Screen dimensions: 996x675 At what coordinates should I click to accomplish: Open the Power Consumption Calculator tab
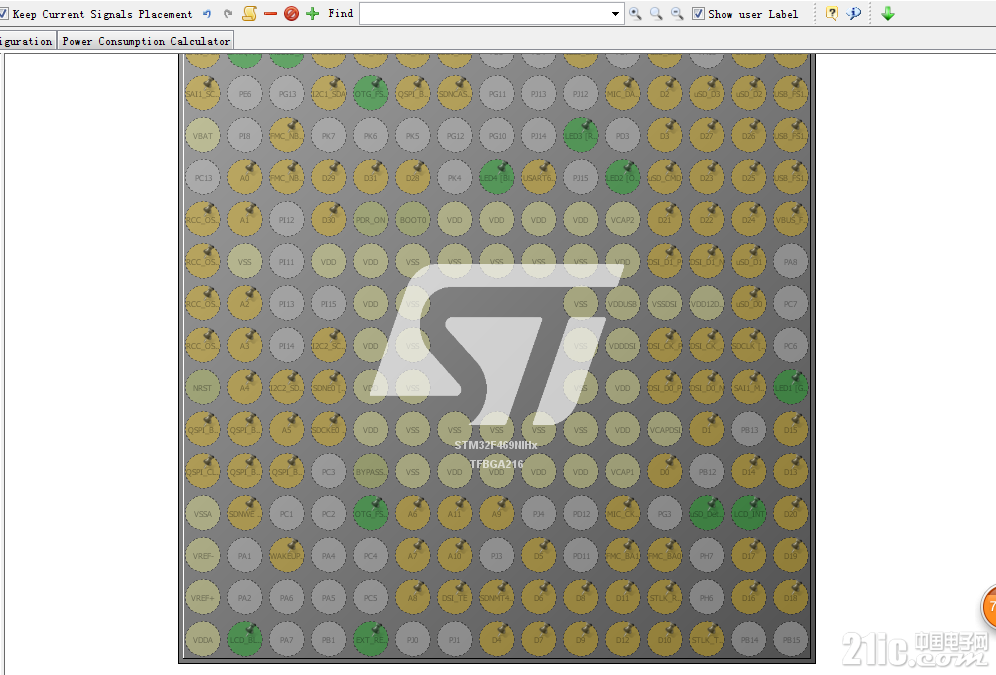pos(146,41)
